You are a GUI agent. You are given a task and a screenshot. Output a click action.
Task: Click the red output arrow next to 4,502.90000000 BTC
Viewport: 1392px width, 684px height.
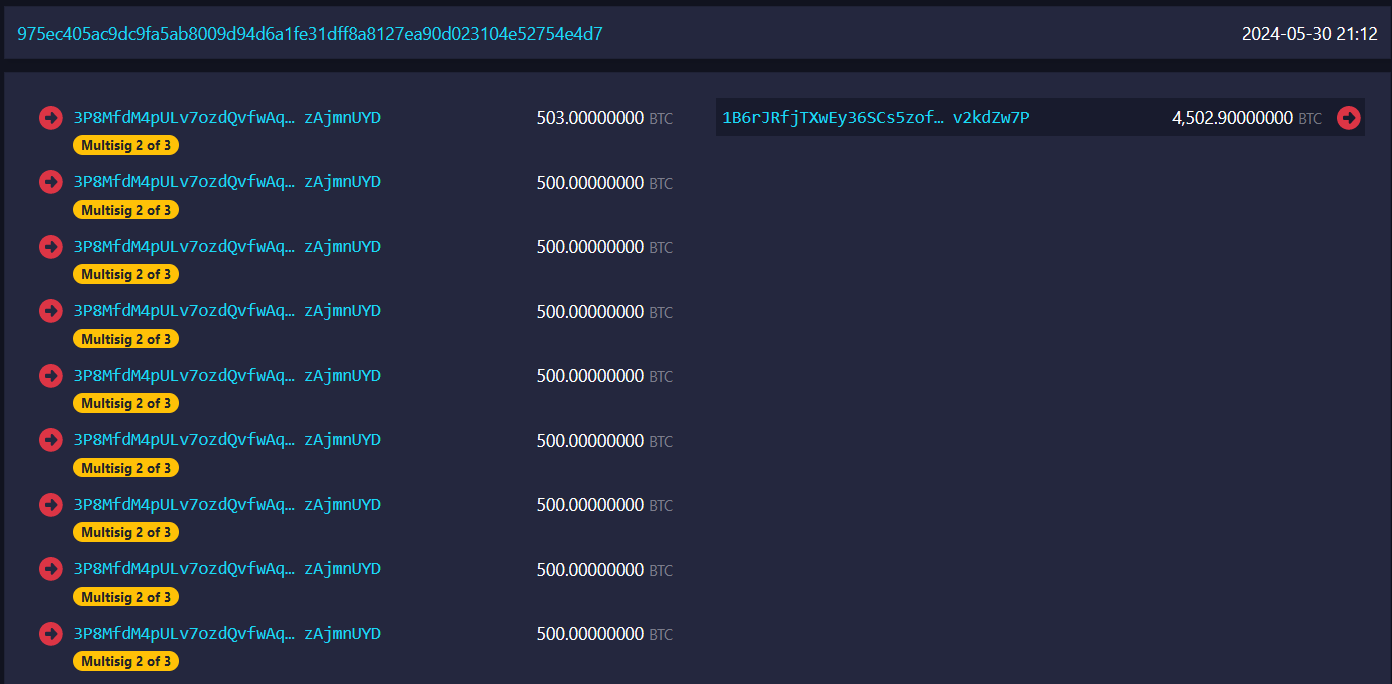click(x=1349, y=117)
